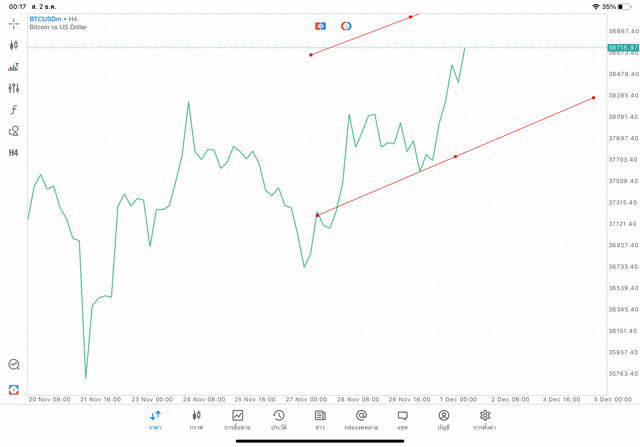Change chart type via candlestick icon
The height and width of the screenshot is (447, 640).
14,45
